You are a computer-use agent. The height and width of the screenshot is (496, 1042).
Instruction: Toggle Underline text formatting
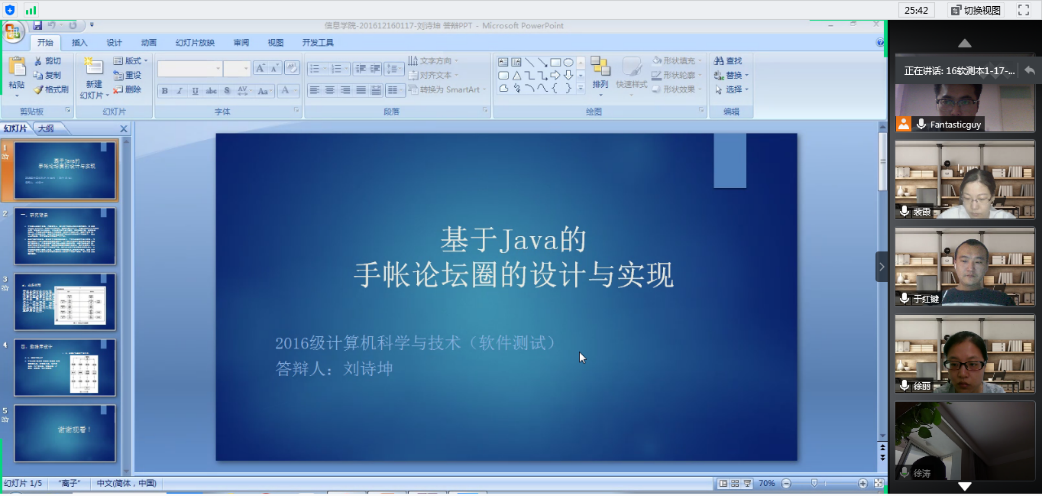pos(195,90)
